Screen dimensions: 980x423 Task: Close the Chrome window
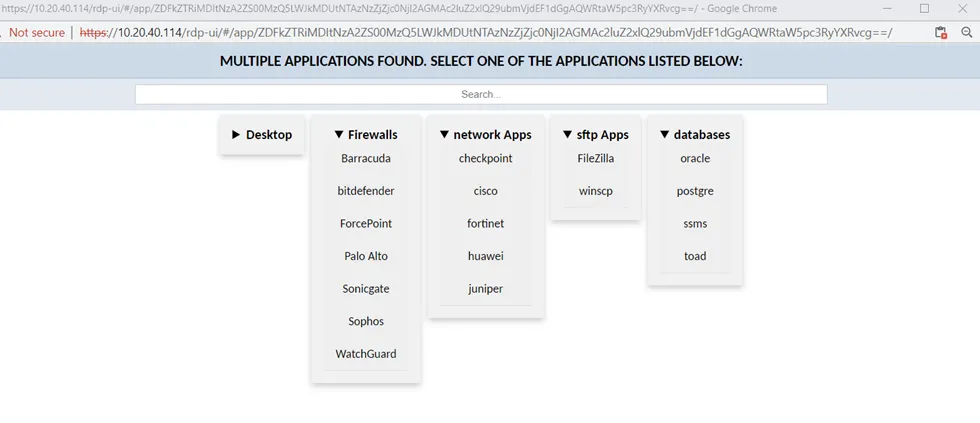click(x=962, y=8)
